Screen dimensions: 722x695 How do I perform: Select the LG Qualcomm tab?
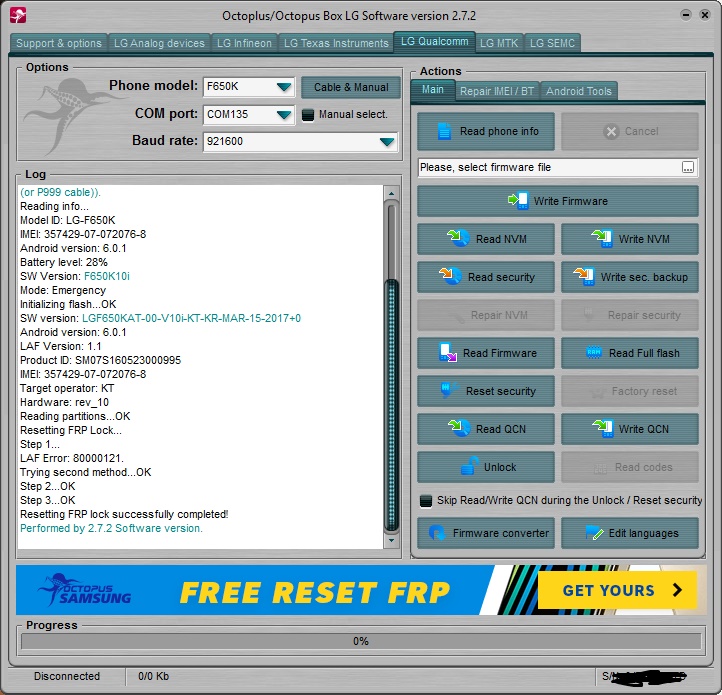[434, 42]
